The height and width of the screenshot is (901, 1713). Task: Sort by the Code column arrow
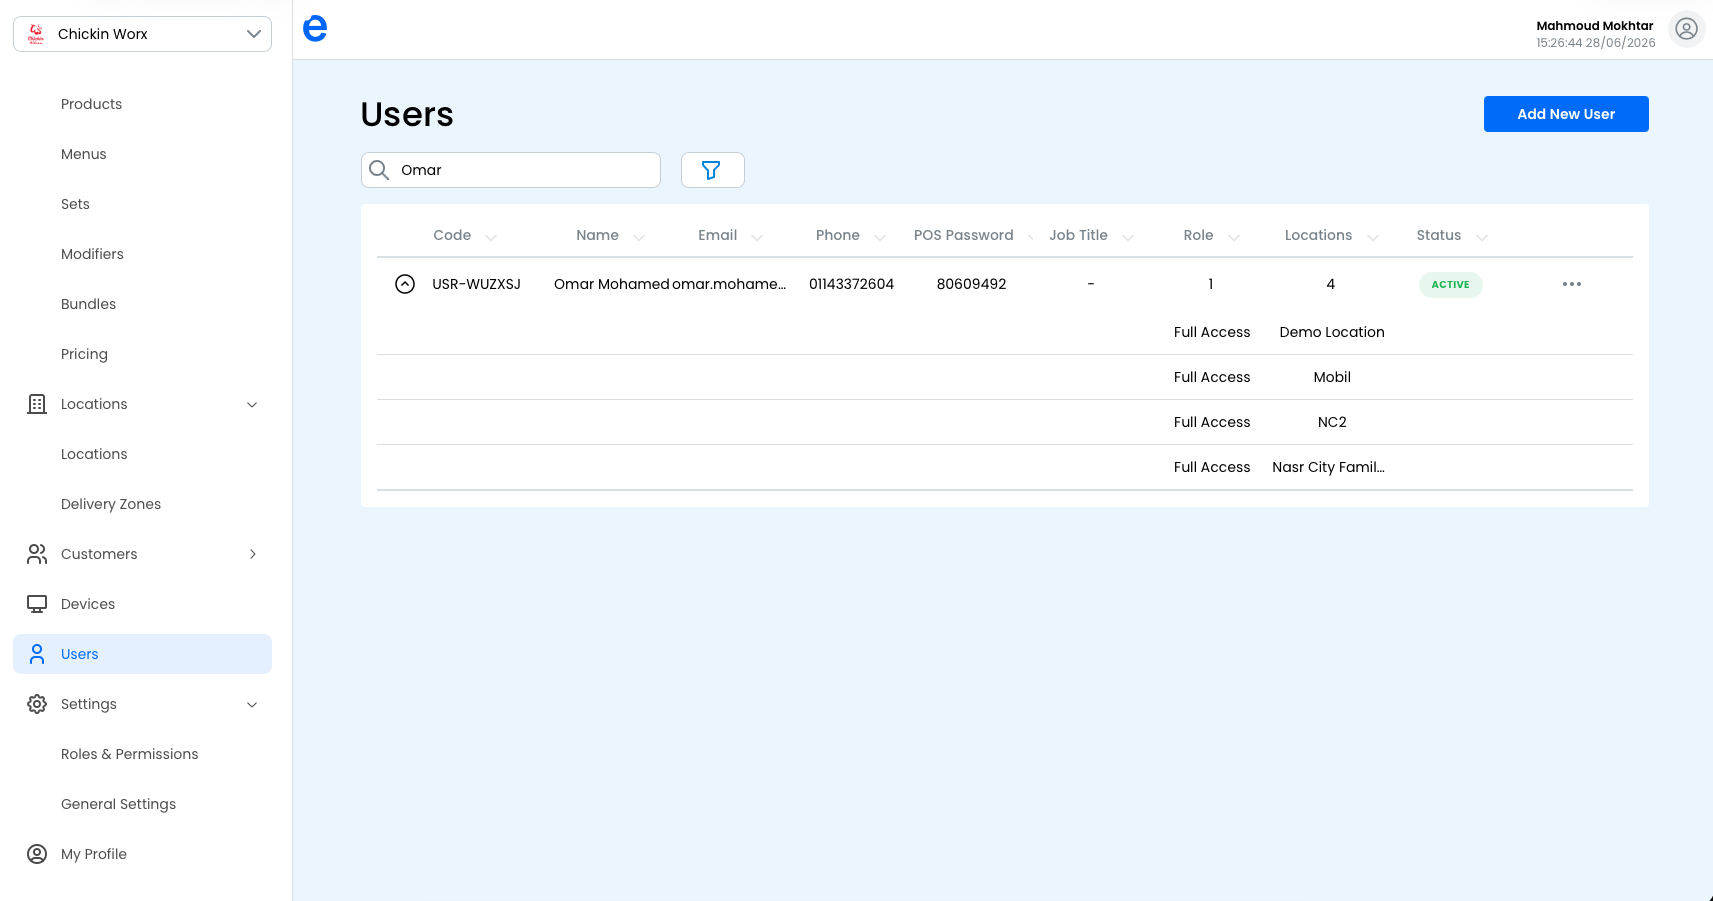(x=491, y=237)
